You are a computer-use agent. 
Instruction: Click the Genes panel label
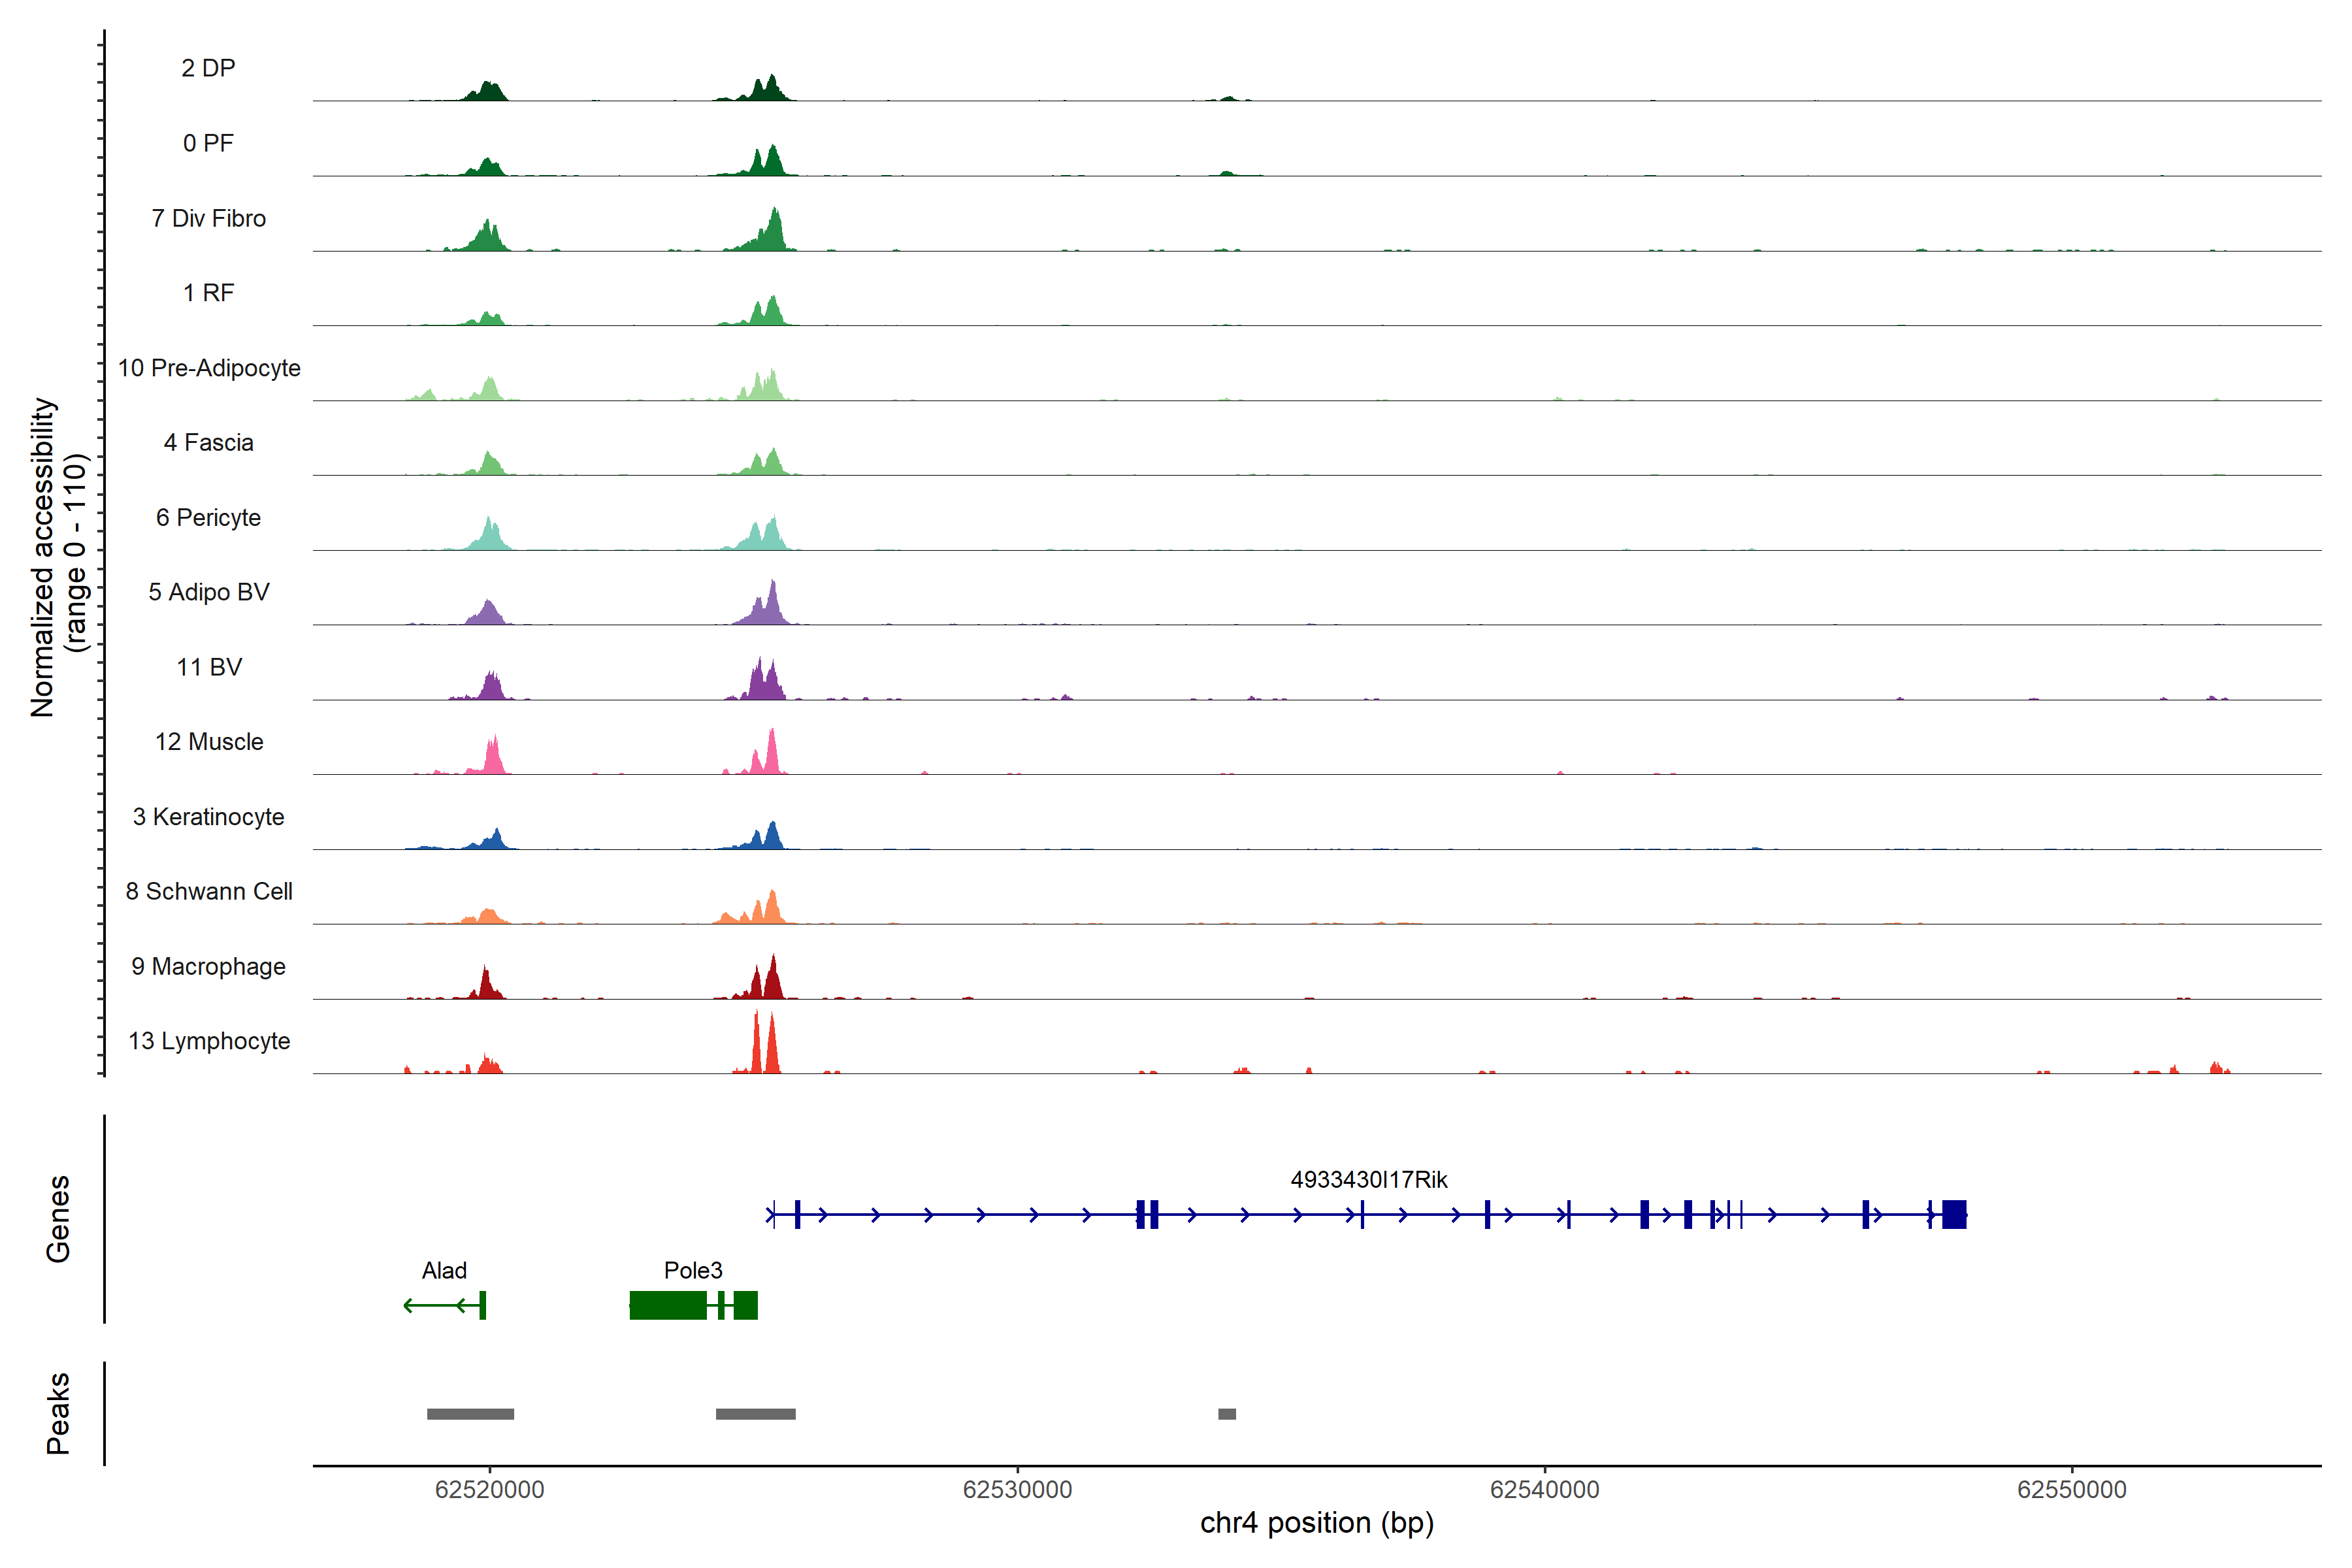coord(58,1218)
